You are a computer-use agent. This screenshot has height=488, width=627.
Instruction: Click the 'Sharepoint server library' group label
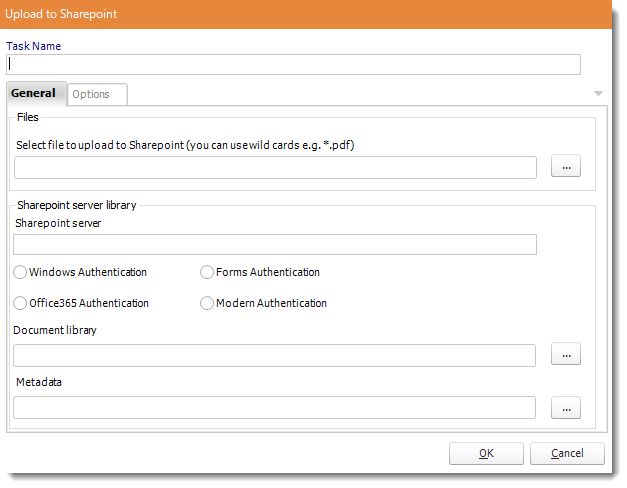click(77, 205)
